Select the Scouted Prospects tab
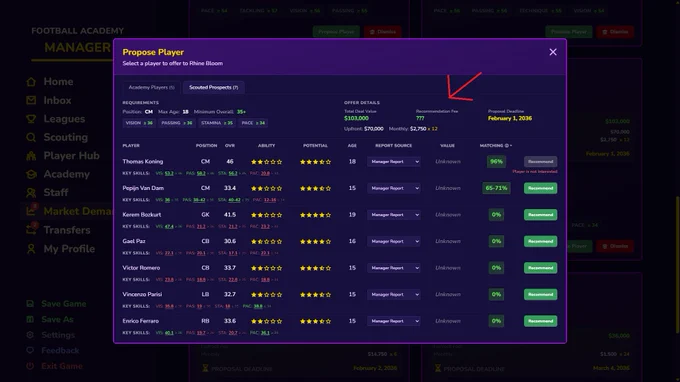680x382 pixels. 213,87
